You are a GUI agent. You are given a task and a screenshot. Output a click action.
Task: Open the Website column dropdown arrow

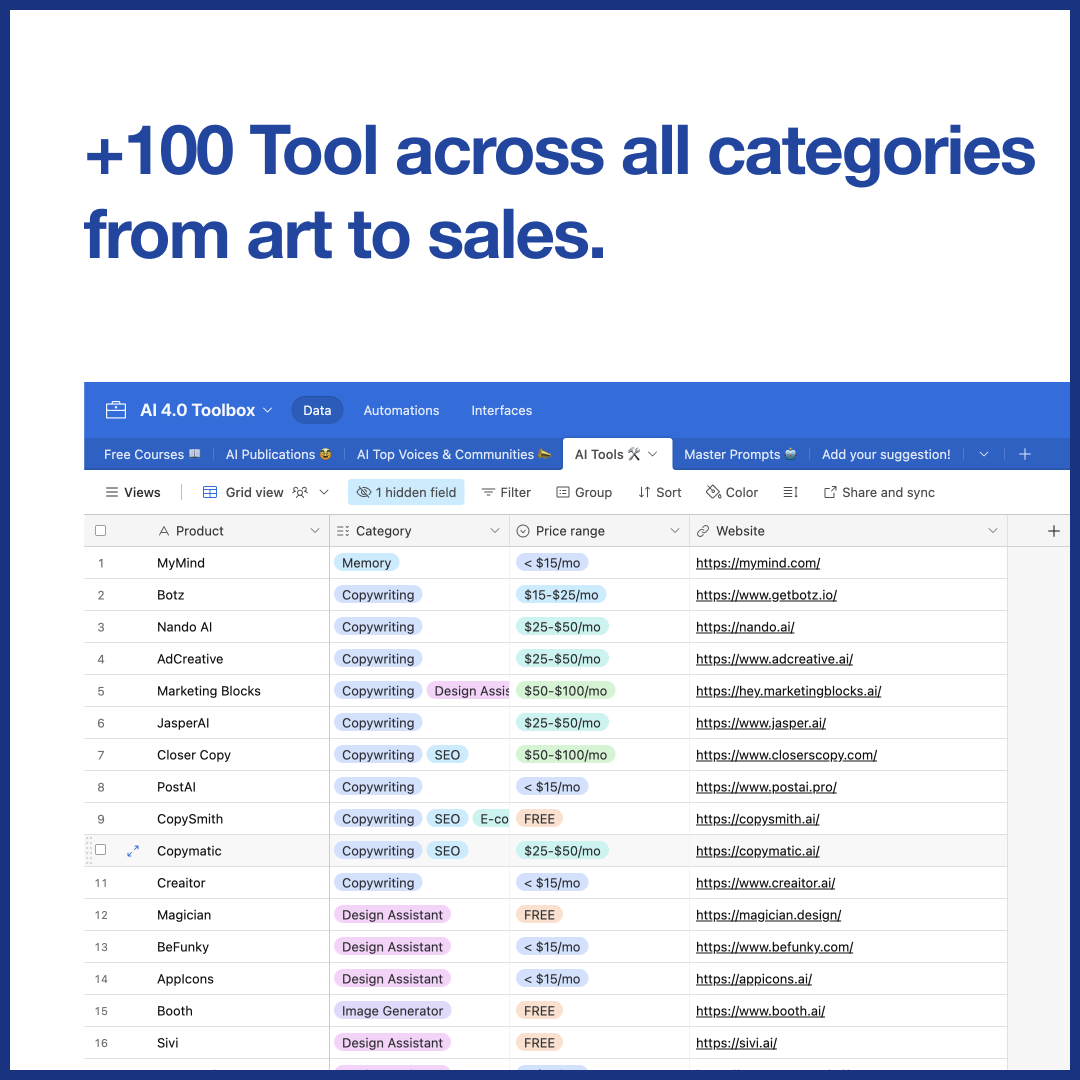(x=993, y=531)
